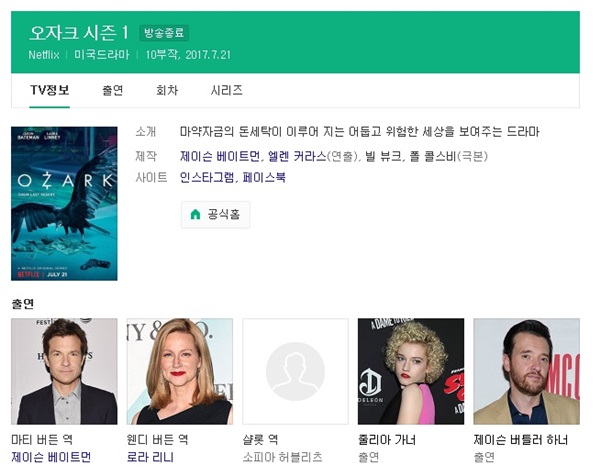Click the Ozark poster thumbnail
Screen dimensions: 600x476
point(64,204)
